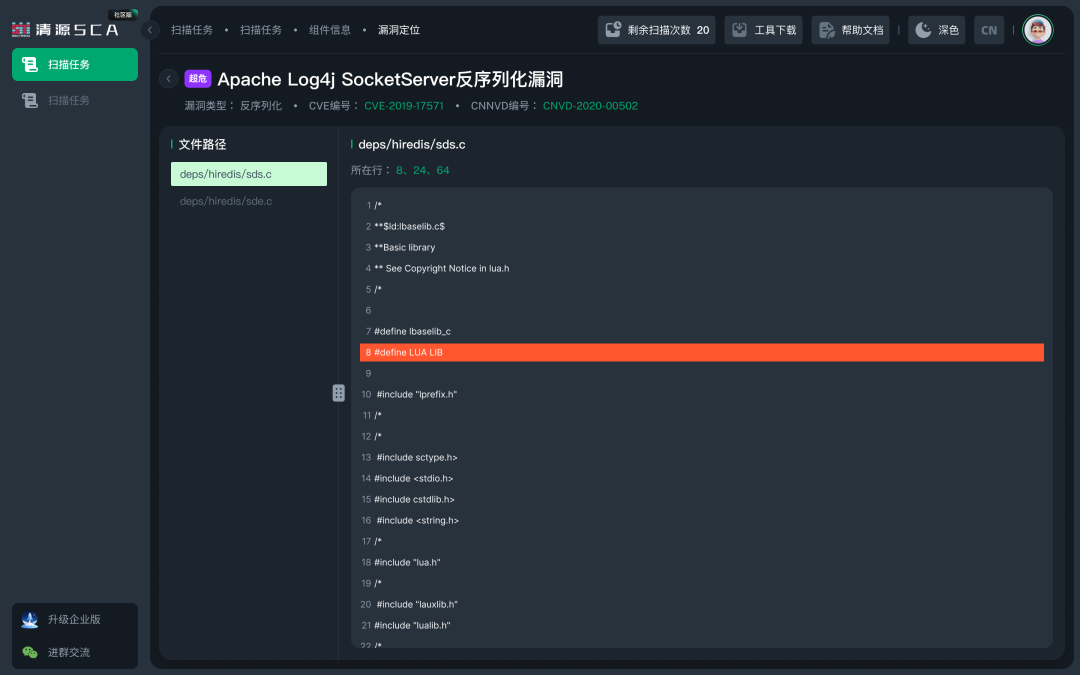This screenshot has height=675, width=1080.
Task: Click the 清源SCA logo
Action: [x=65, y=30]
